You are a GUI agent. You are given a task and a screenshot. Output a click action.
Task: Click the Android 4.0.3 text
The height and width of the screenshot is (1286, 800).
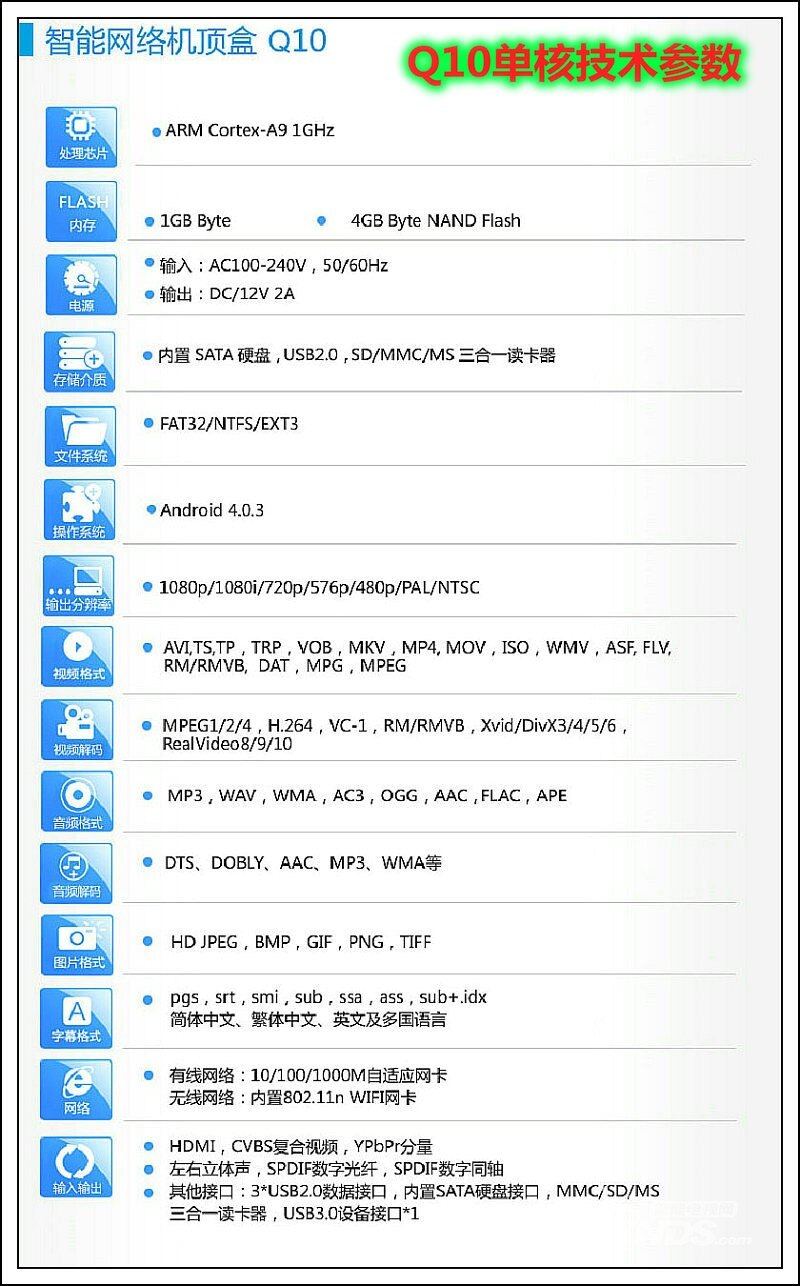pos(211,510)
